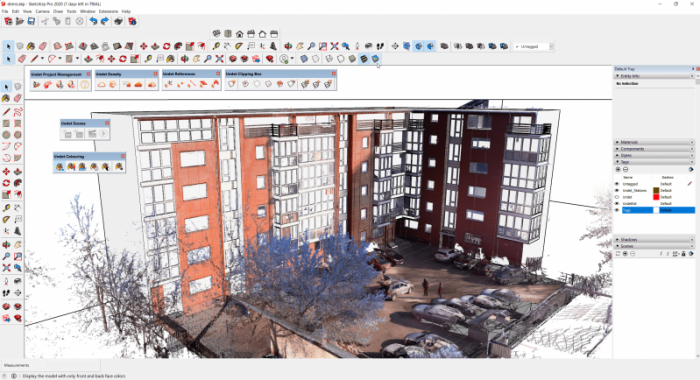Click the Monochrome face style icon
Image resolution: width=700 pixels, height=380 pixels.
tap(375, 58)
